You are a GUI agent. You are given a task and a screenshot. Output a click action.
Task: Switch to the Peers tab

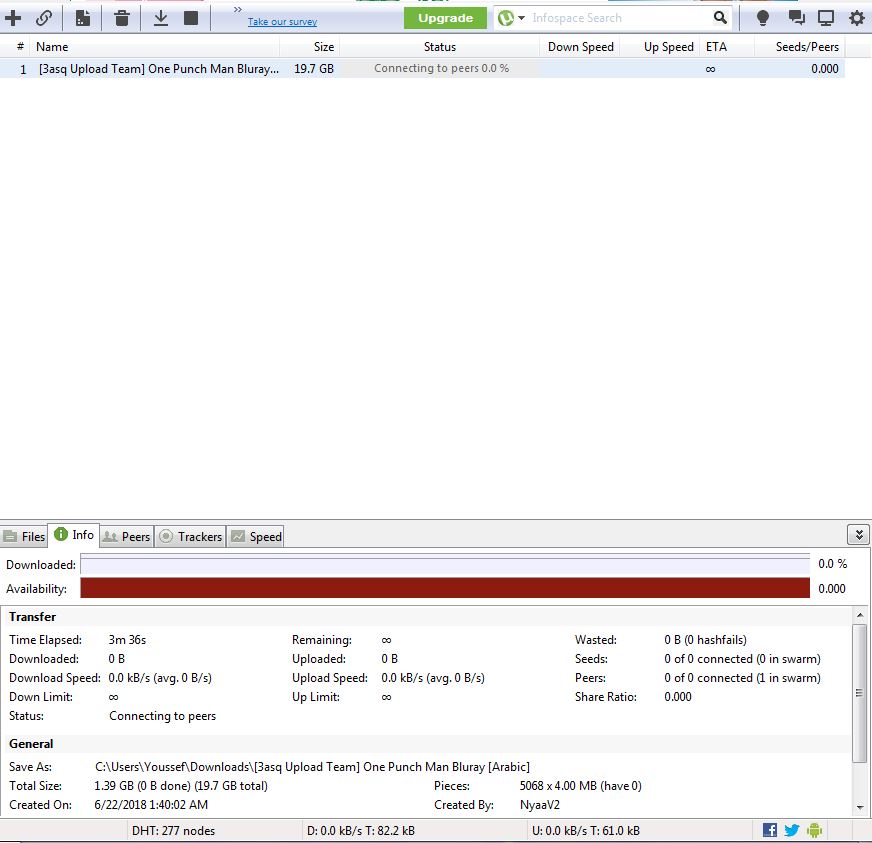coord(127,537)
